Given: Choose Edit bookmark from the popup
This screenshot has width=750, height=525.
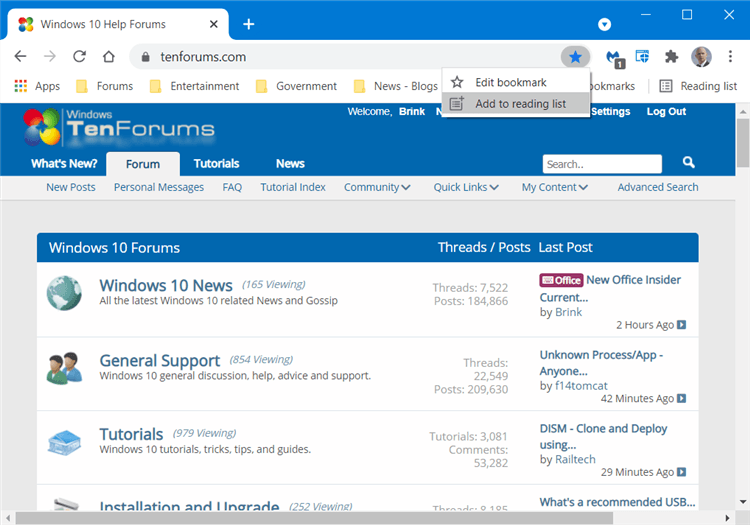Looking at the screenshot, I should (x=516, y=82).
